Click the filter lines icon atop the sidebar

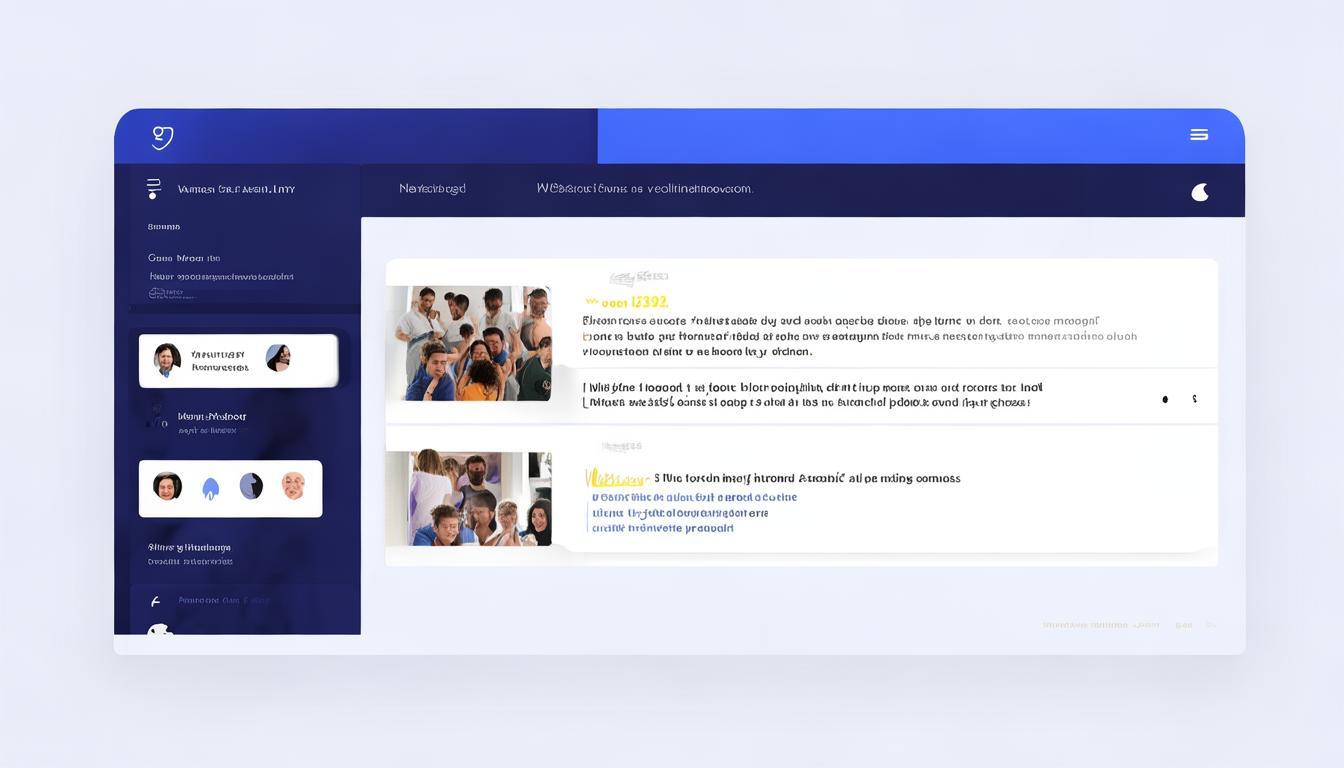click(153, 189)
